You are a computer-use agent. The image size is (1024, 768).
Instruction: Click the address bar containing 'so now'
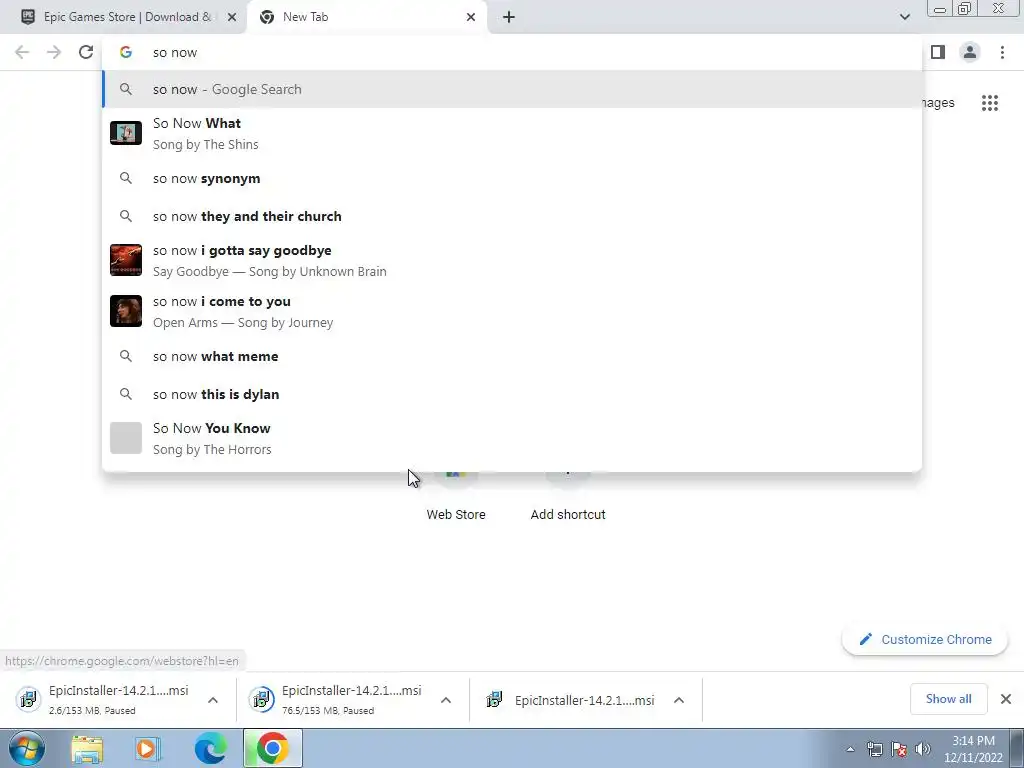512,52
